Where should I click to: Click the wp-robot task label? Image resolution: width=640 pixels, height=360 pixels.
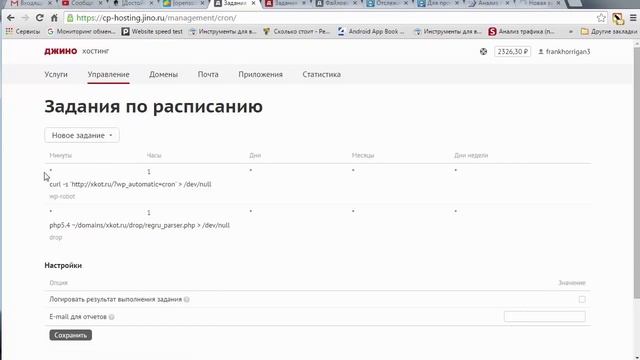coord(62,196)
